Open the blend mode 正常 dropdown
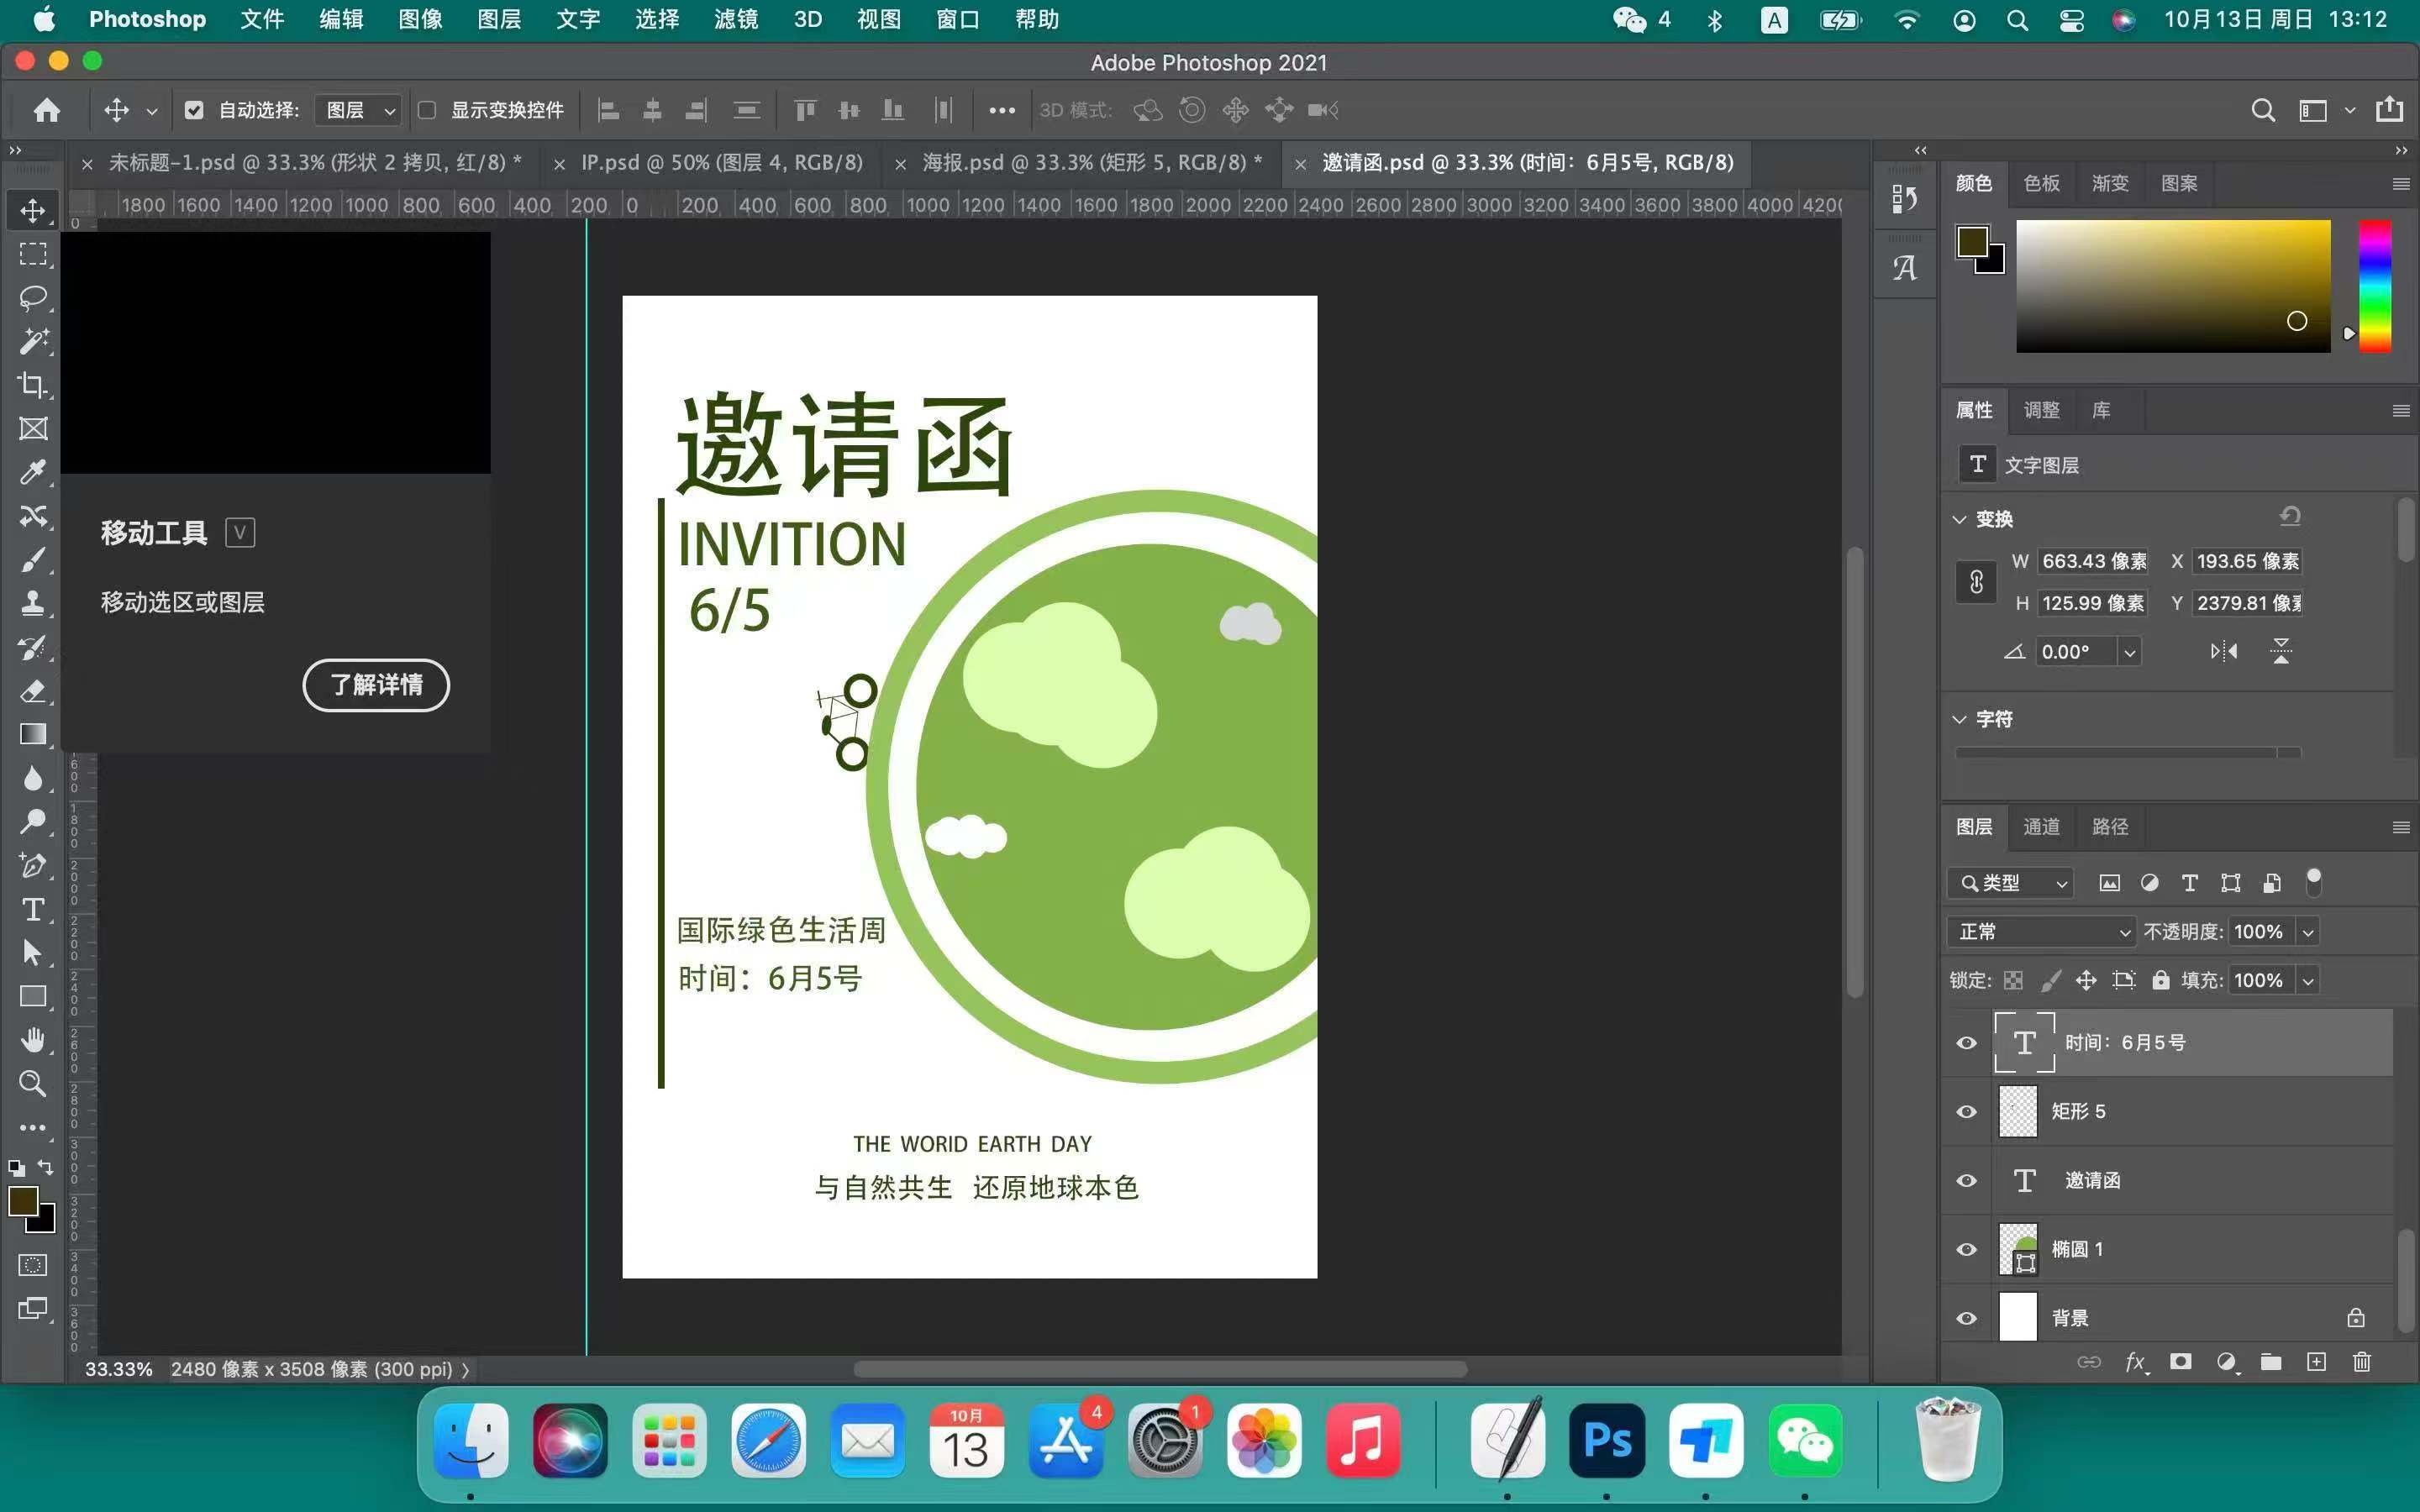The height and width of the screenshot is (1512, 2420). [x=2041, y=932]
